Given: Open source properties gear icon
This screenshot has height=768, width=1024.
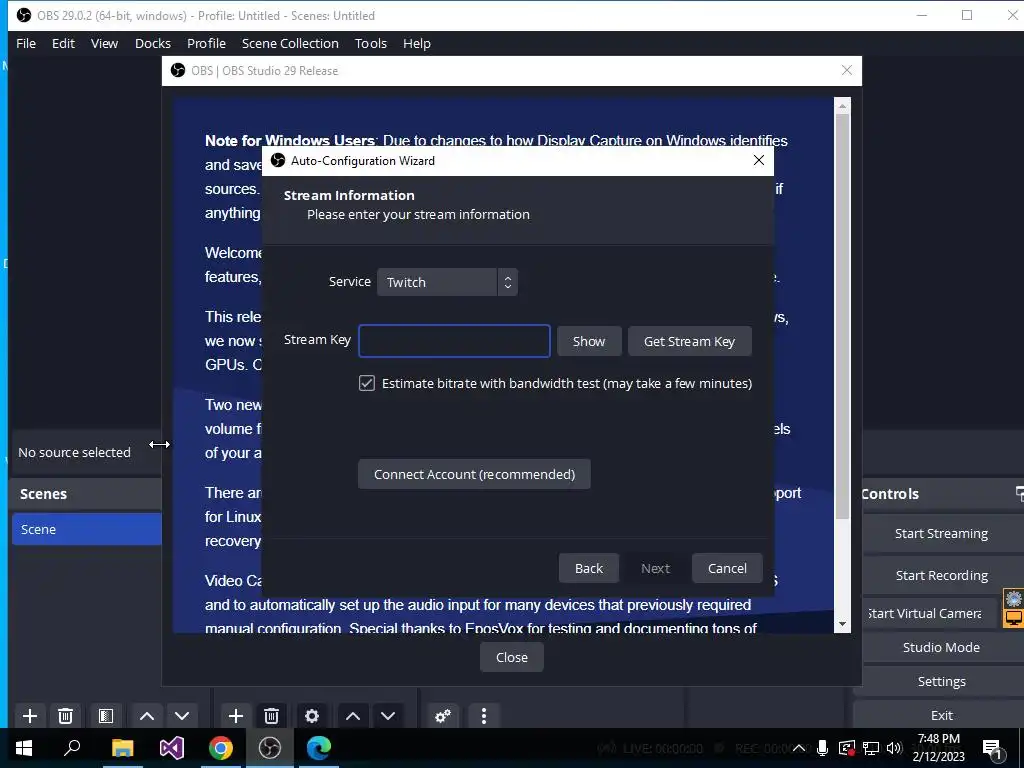Looking at the screenshot, I should click(312, 716).
